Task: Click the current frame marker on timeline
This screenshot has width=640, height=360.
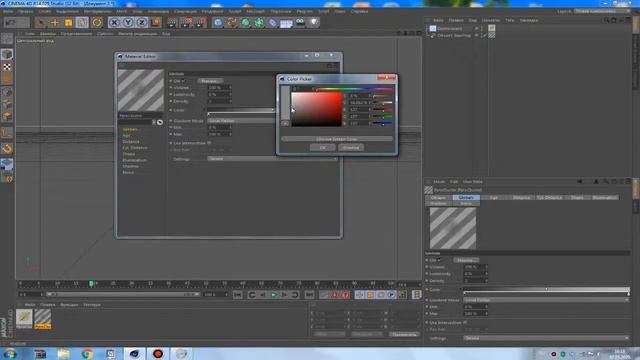Action: (91, 284)
